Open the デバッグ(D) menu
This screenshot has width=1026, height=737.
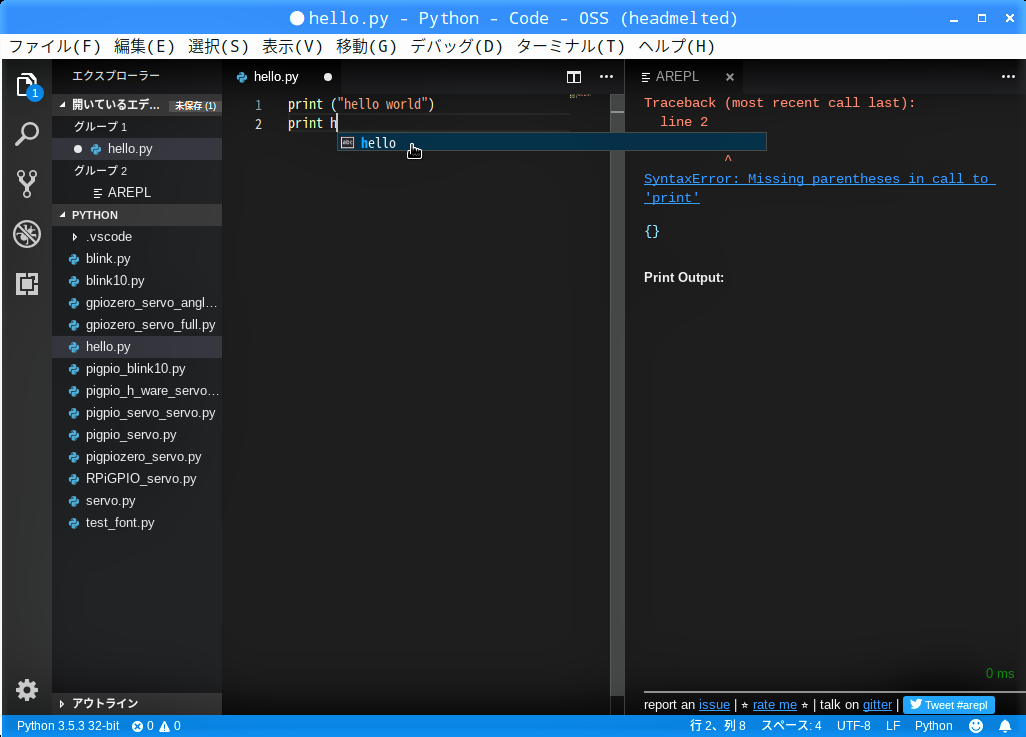[x=457, y=46]
